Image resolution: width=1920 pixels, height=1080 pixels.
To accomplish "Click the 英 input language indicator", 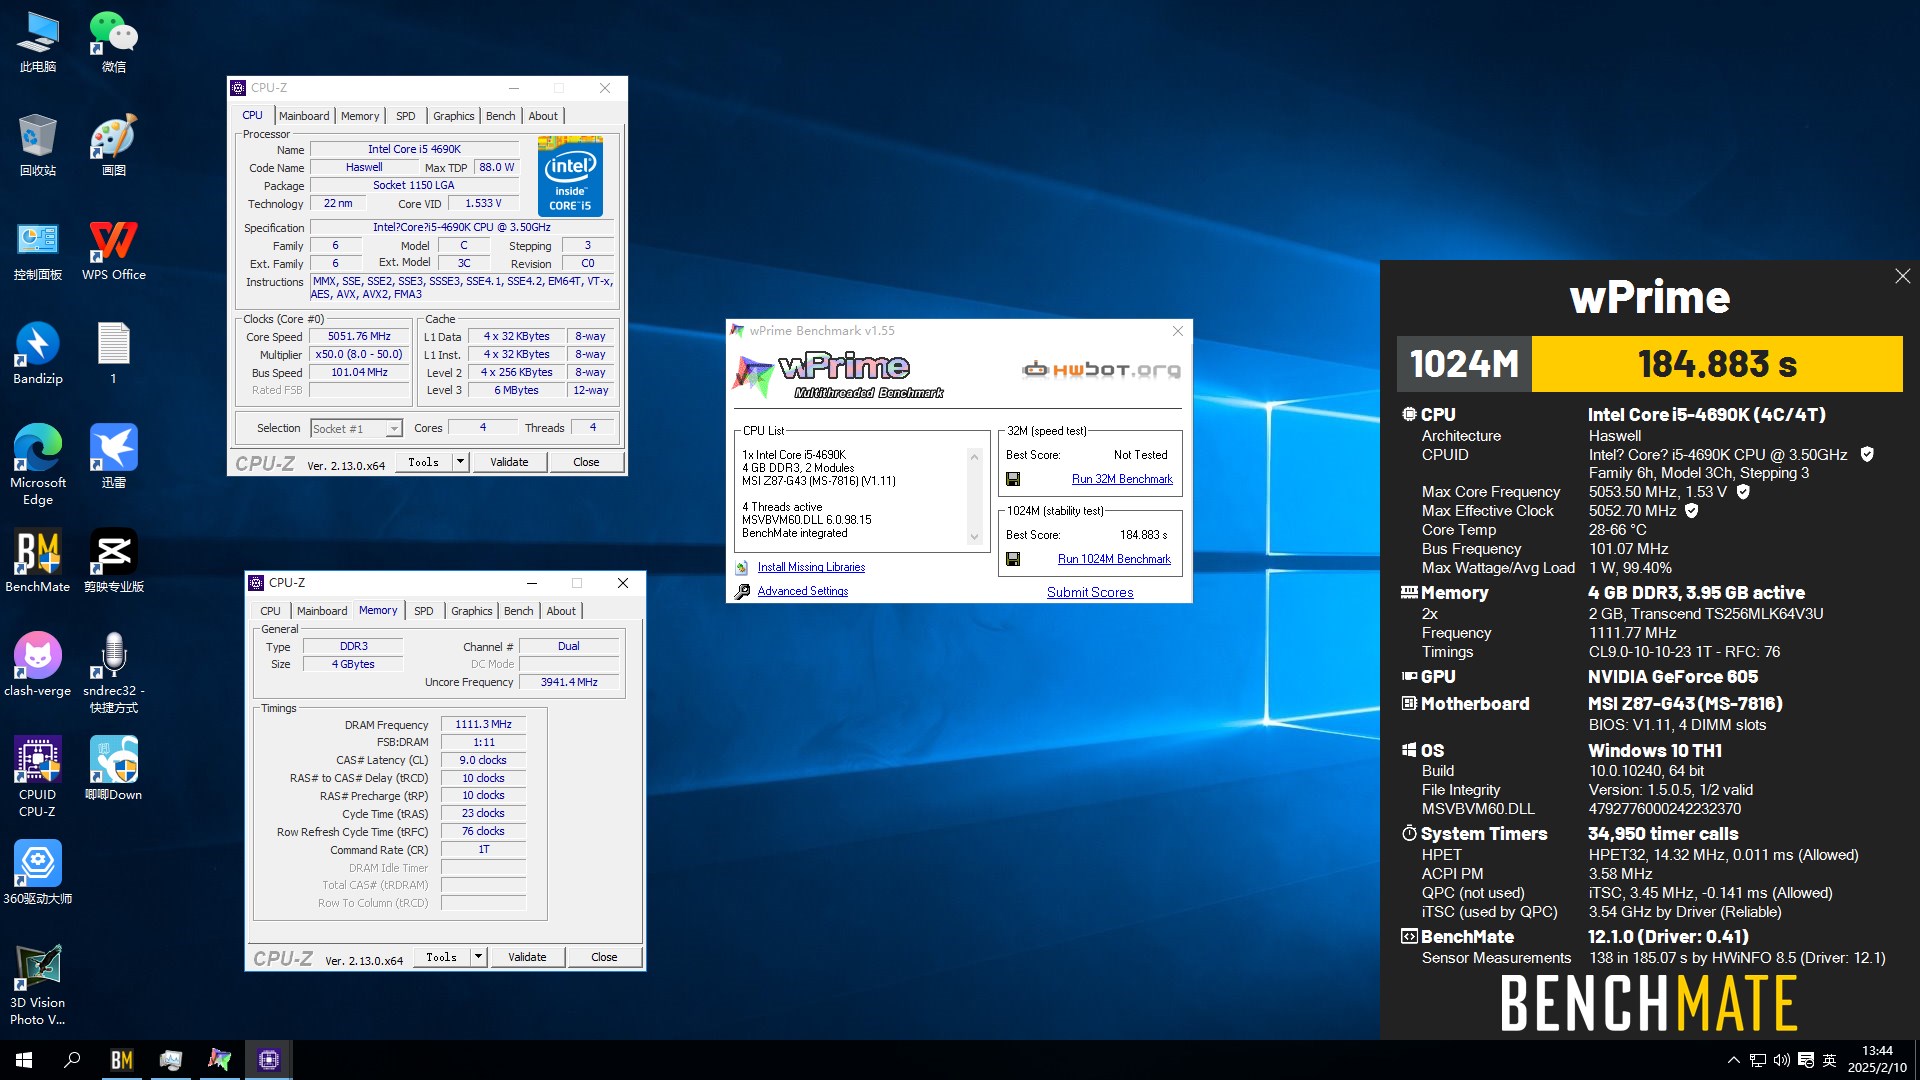I will pos(1829,1060).
